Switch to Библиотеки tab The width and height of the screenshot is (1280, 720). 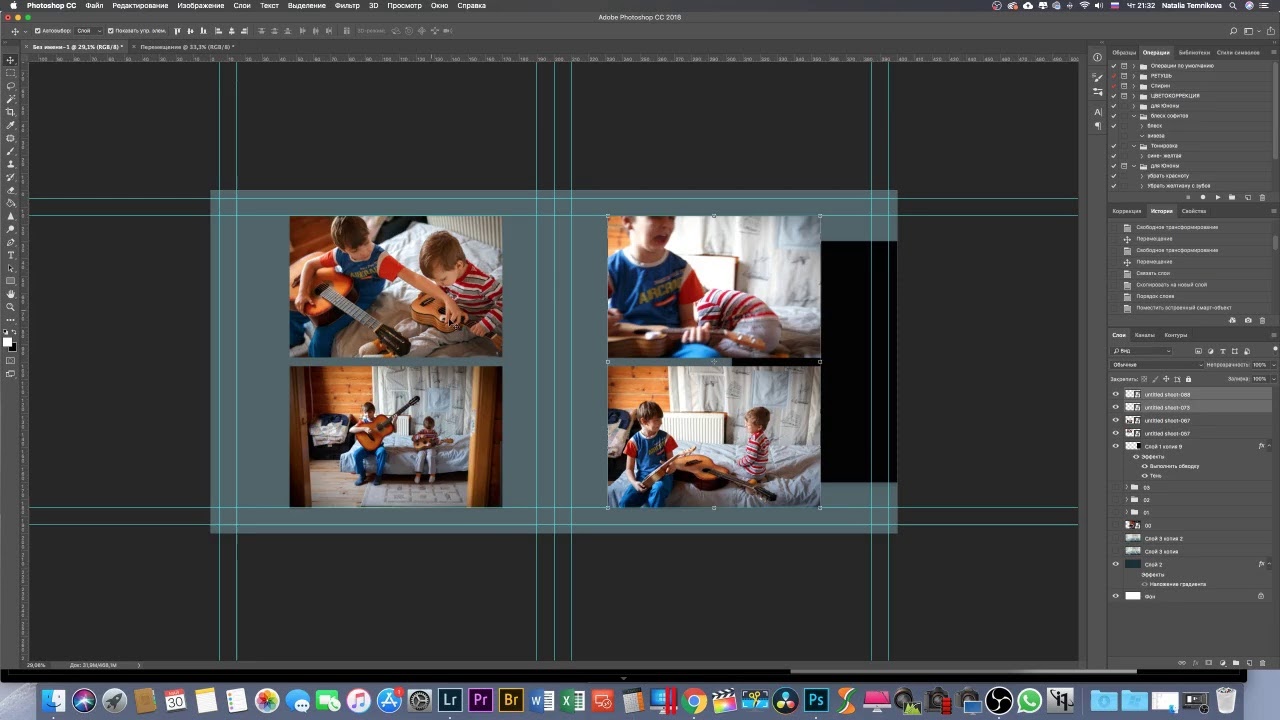point(1194,52)
